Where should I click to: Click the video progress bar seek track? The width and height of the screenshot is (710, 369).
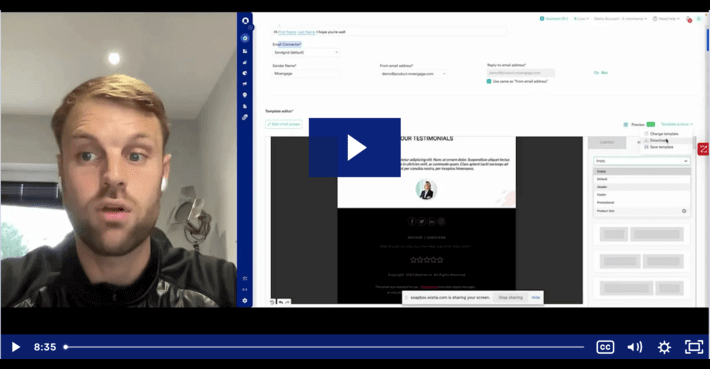point(324,347)
